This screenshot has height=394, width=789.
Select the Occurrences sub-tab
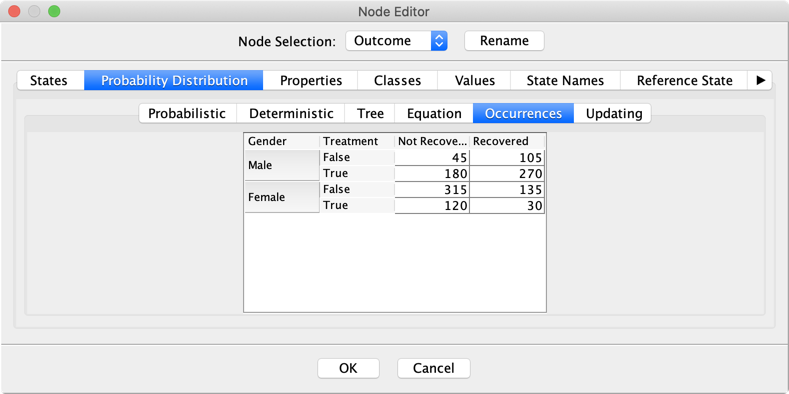[523, 113]
